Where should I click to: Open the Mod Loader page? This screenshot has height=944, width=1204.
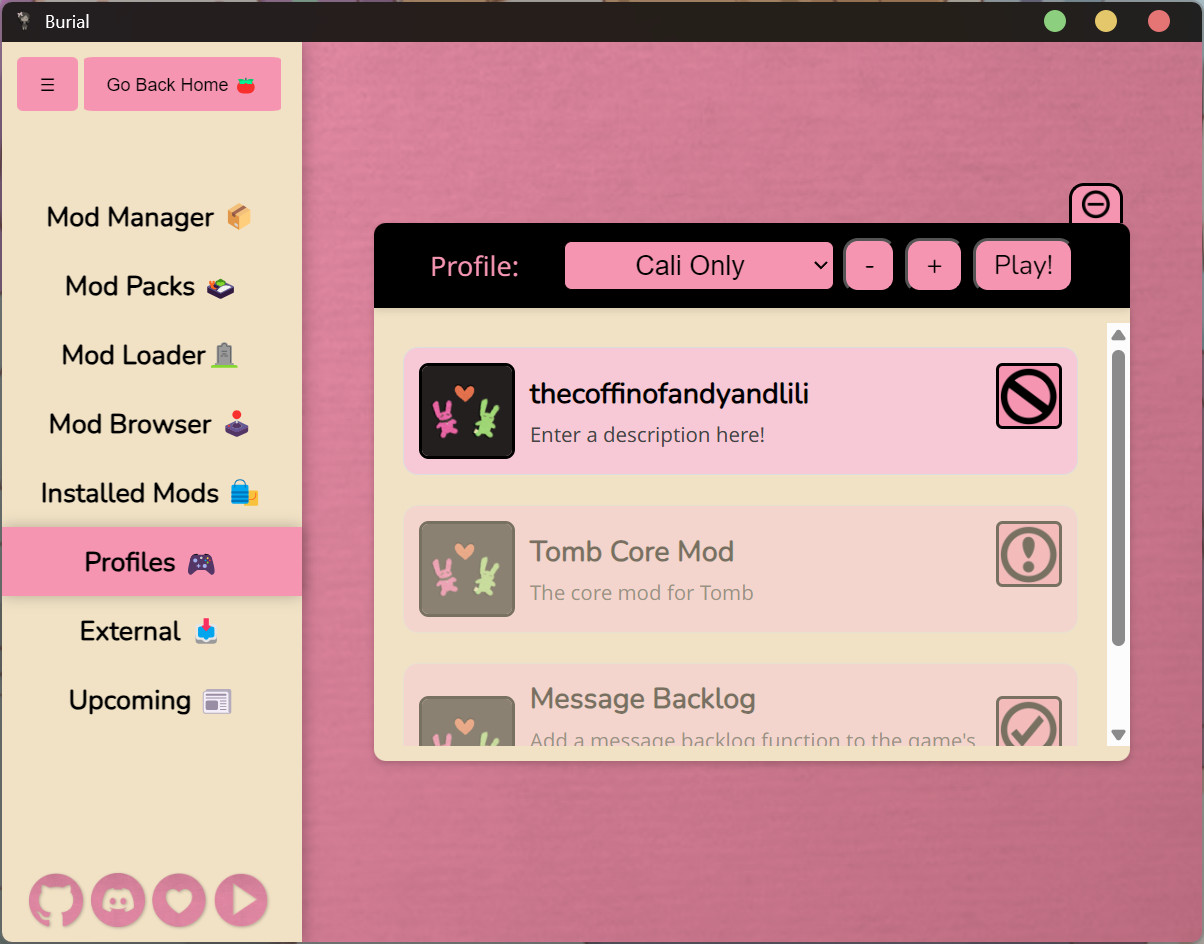tap(148, 355)
